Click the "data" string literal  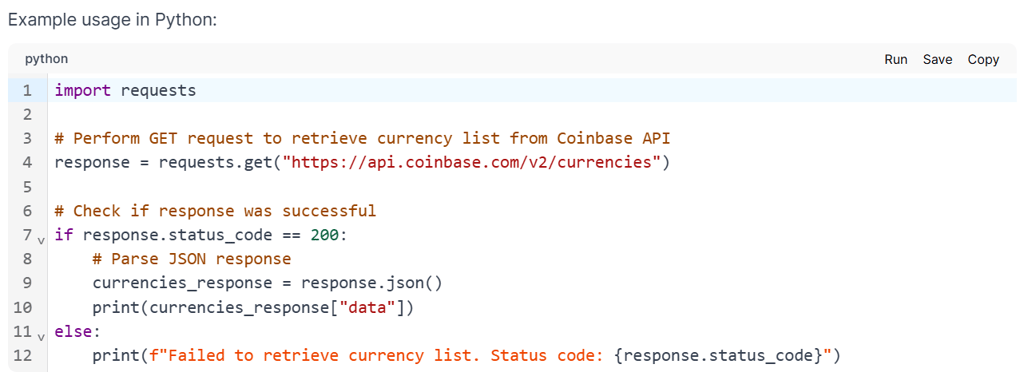(367, 308)
